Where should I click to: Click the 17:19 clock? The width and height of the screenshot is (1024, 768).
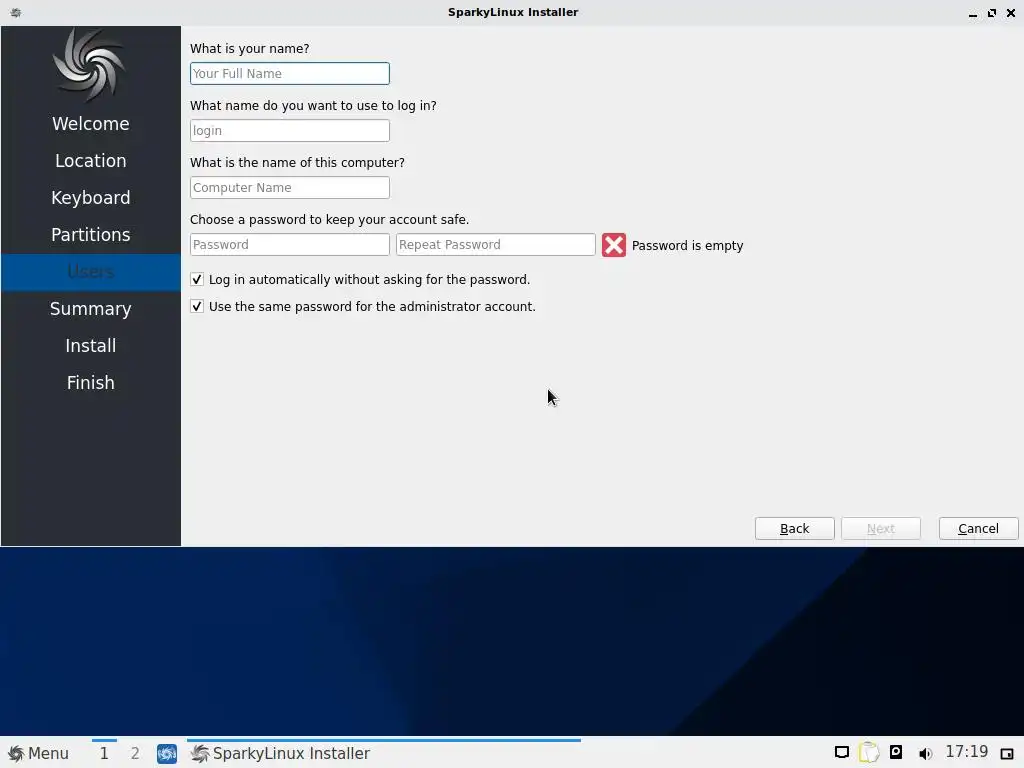tap(967, 752)
